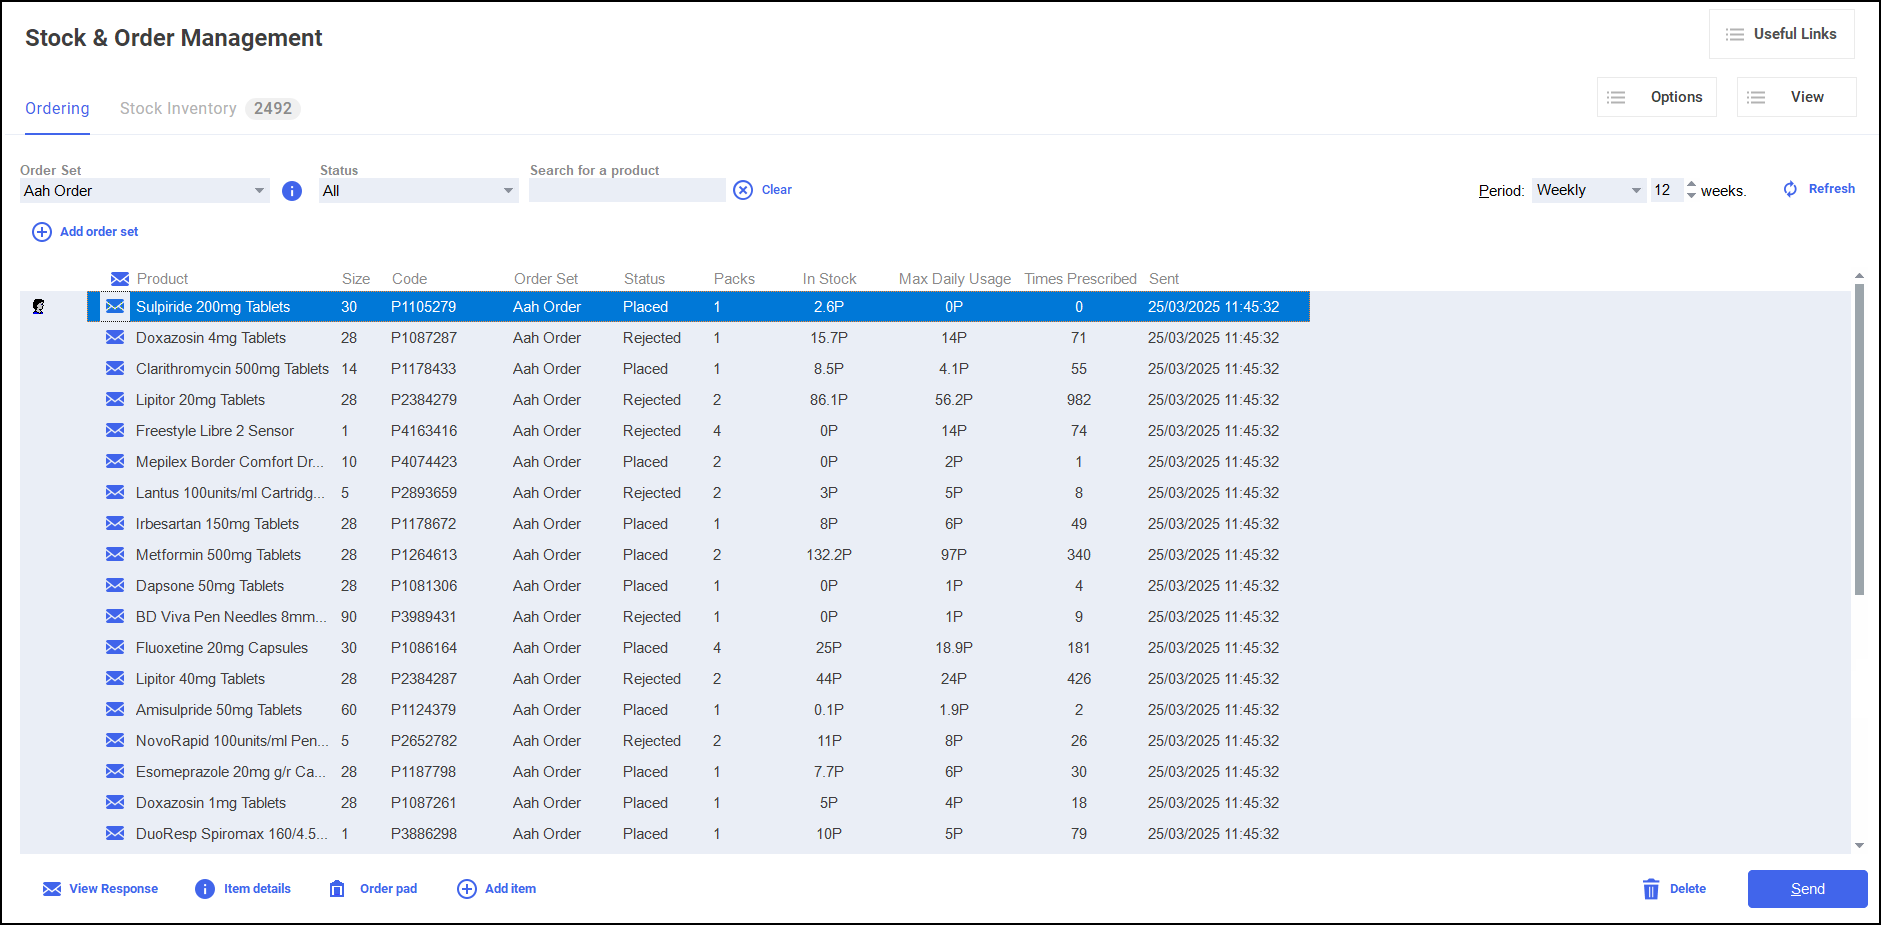
Task: Click the Order Set info icon
Action: (292, 191)
